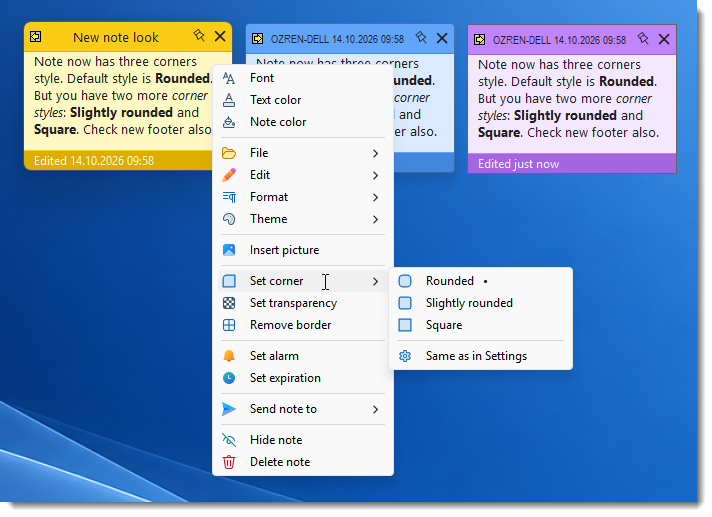
Task: Click the File folder icon
Action: tap(229, 153)
